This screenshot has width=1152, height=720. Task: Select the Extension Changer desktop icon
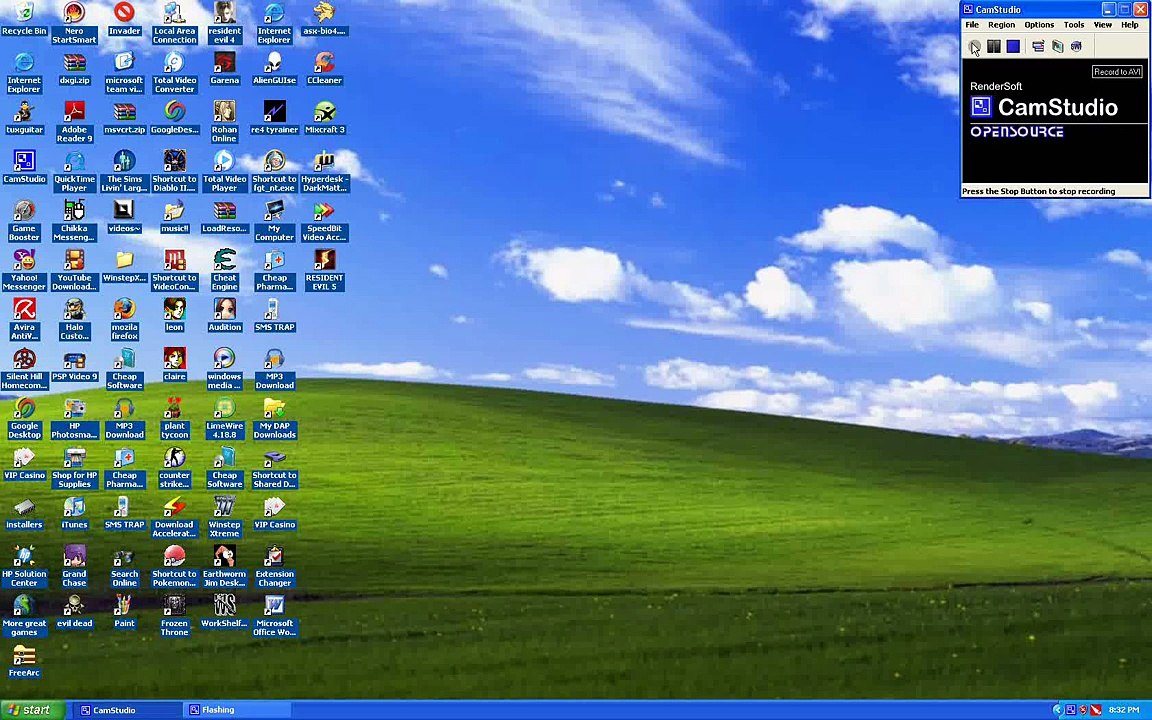(274, 566)
